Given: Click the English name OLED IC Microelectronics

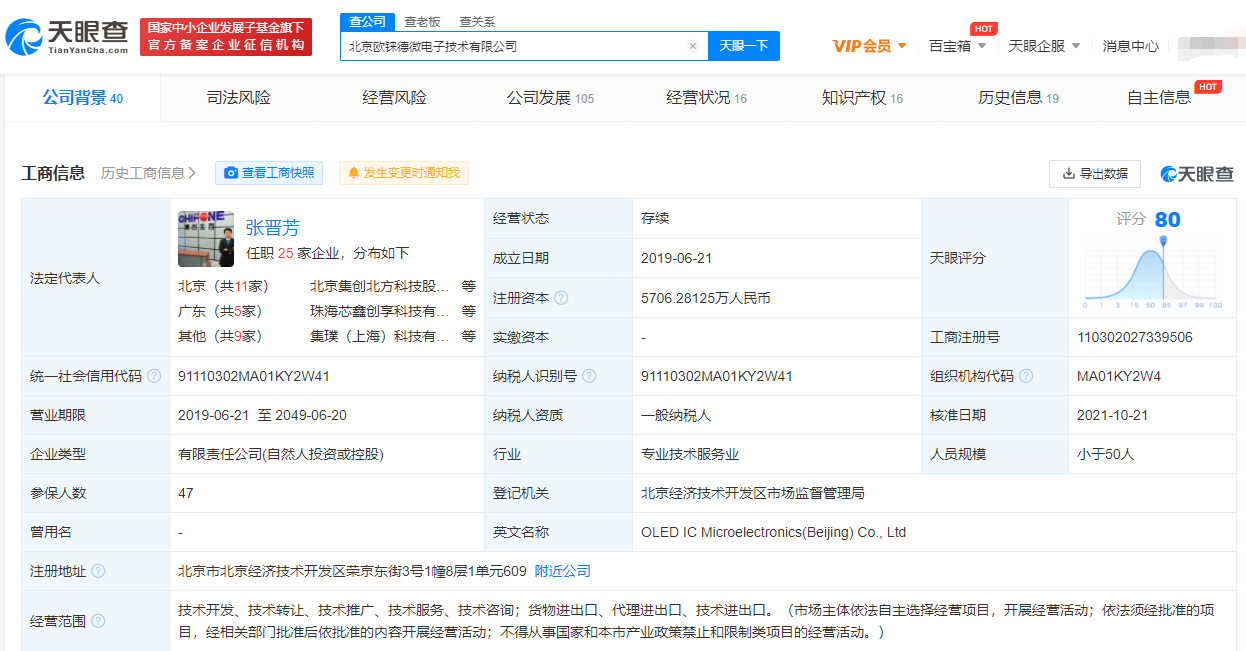Looking at the screenshot, I should [x=774, y=532].
